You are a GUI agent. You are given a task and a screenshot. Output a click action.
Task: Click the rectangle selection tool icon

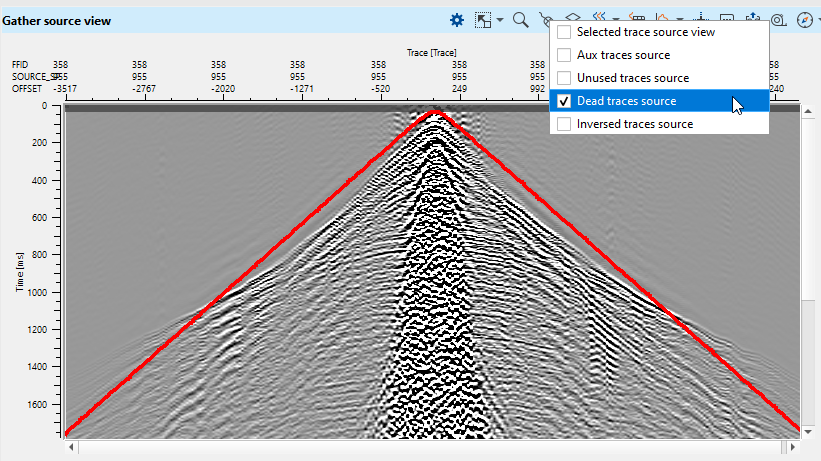(x=483, y=19)
